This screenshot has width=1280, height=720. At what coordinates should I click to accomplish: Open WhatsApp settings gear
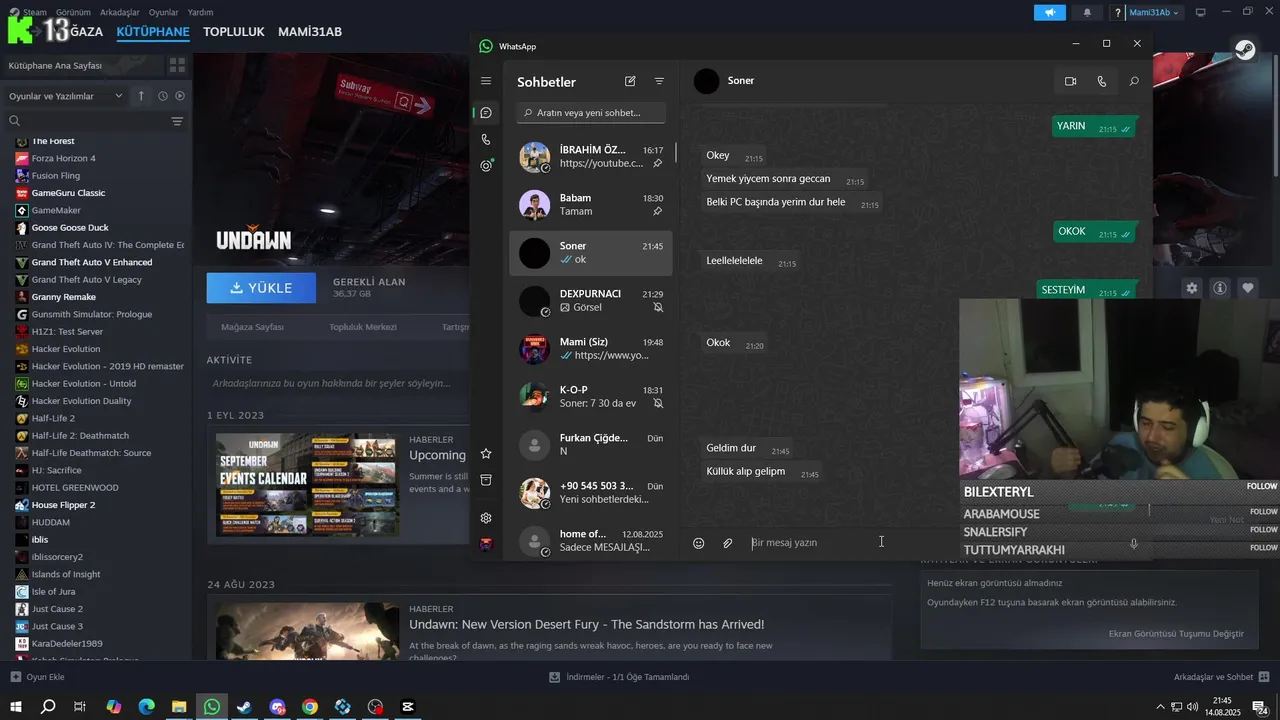[486, 518]
